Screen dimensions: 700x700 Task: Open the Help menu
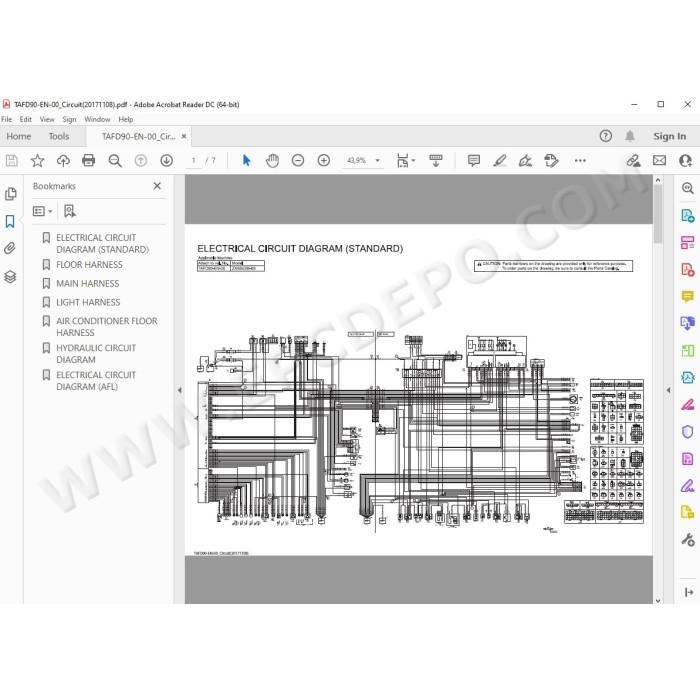[126, 119]
